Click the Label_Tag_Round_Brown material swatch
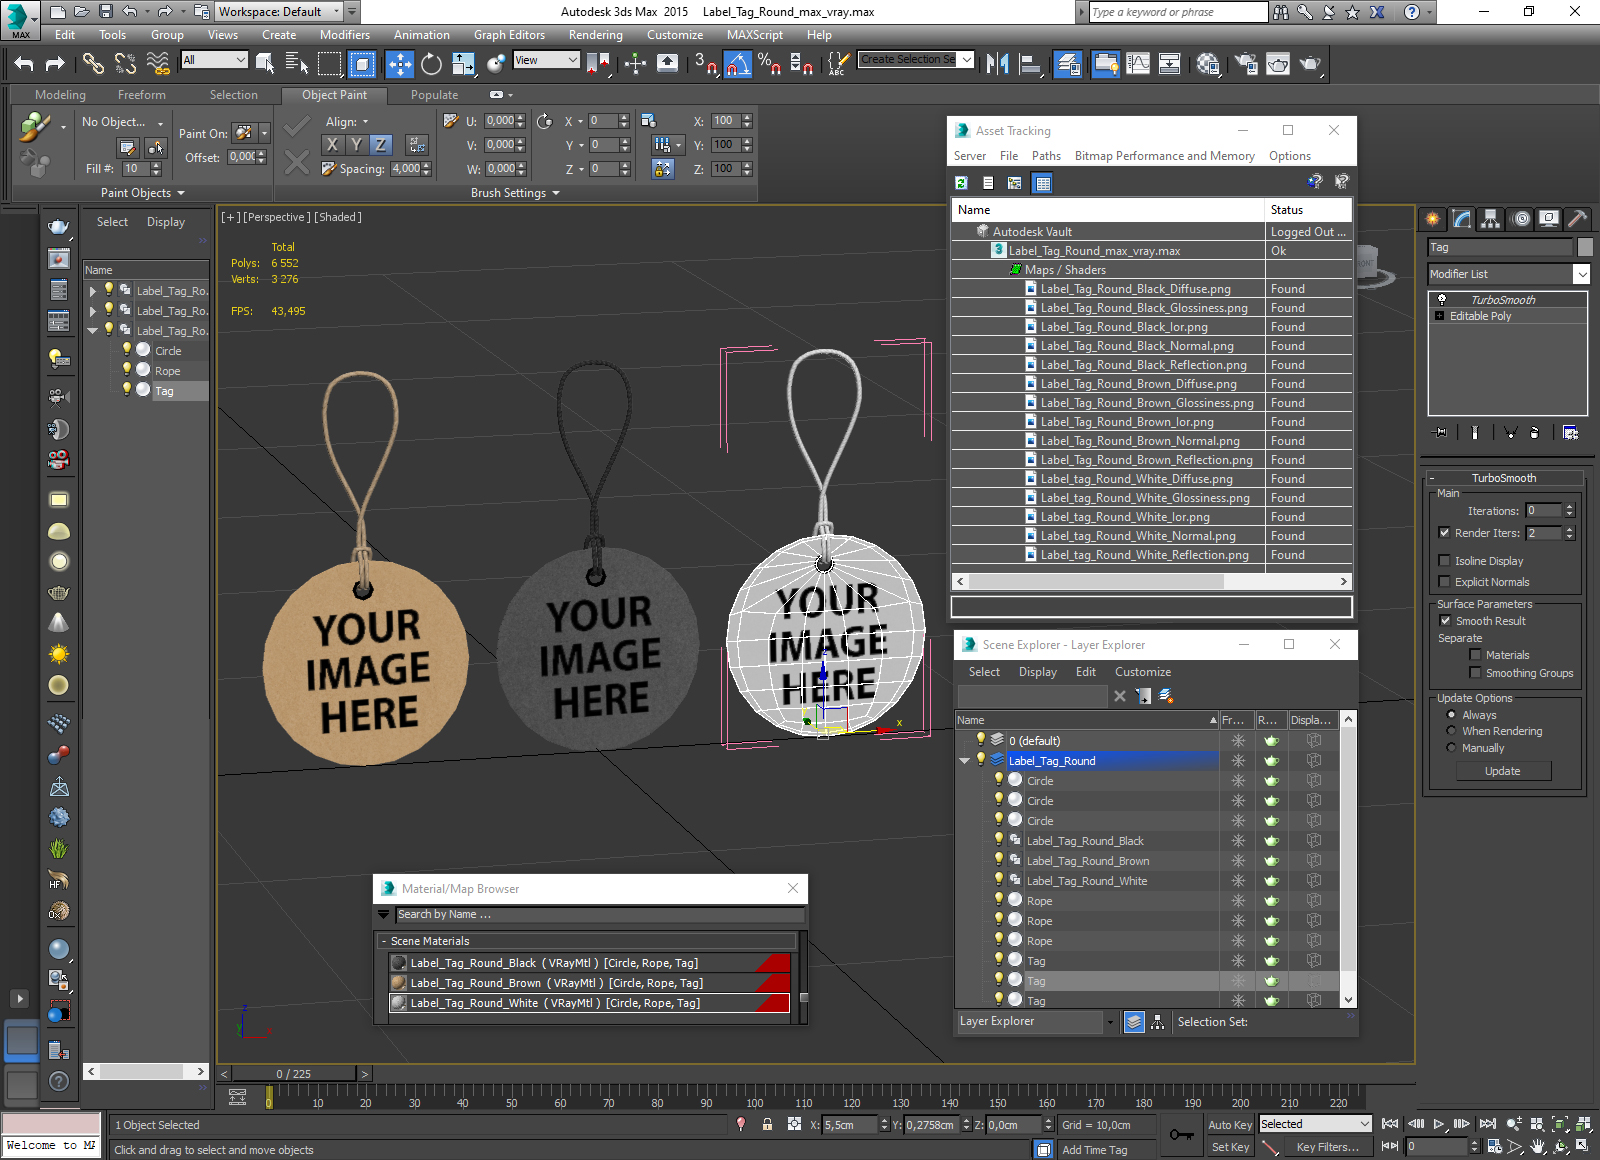The height and width of the screenshot is (1160, 1600). [x=399, y=983]
